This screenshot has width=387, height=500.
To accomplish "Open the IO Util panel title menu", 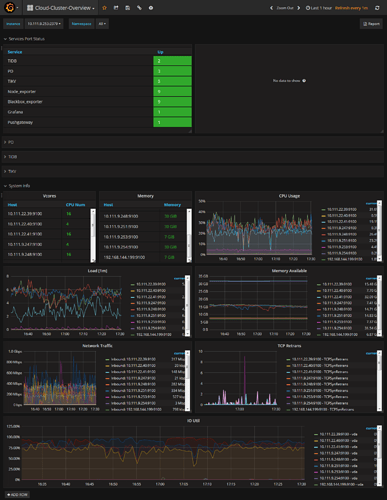I will tap(193, 421).
